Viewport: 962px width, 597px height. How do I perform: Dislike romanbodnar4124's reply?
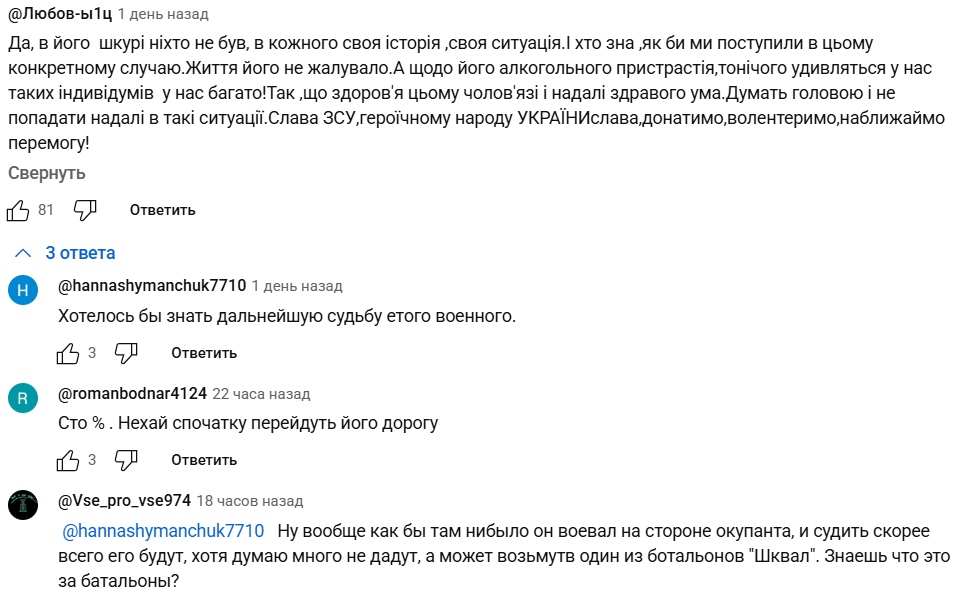(x=126, y=460)
